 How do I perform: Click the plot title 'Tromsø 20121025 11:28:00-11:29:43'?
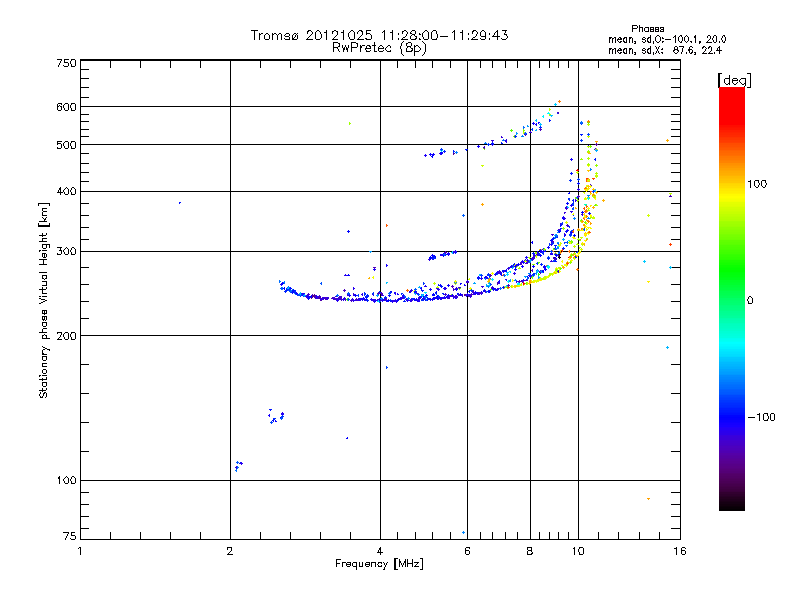(x=379, y=35)
